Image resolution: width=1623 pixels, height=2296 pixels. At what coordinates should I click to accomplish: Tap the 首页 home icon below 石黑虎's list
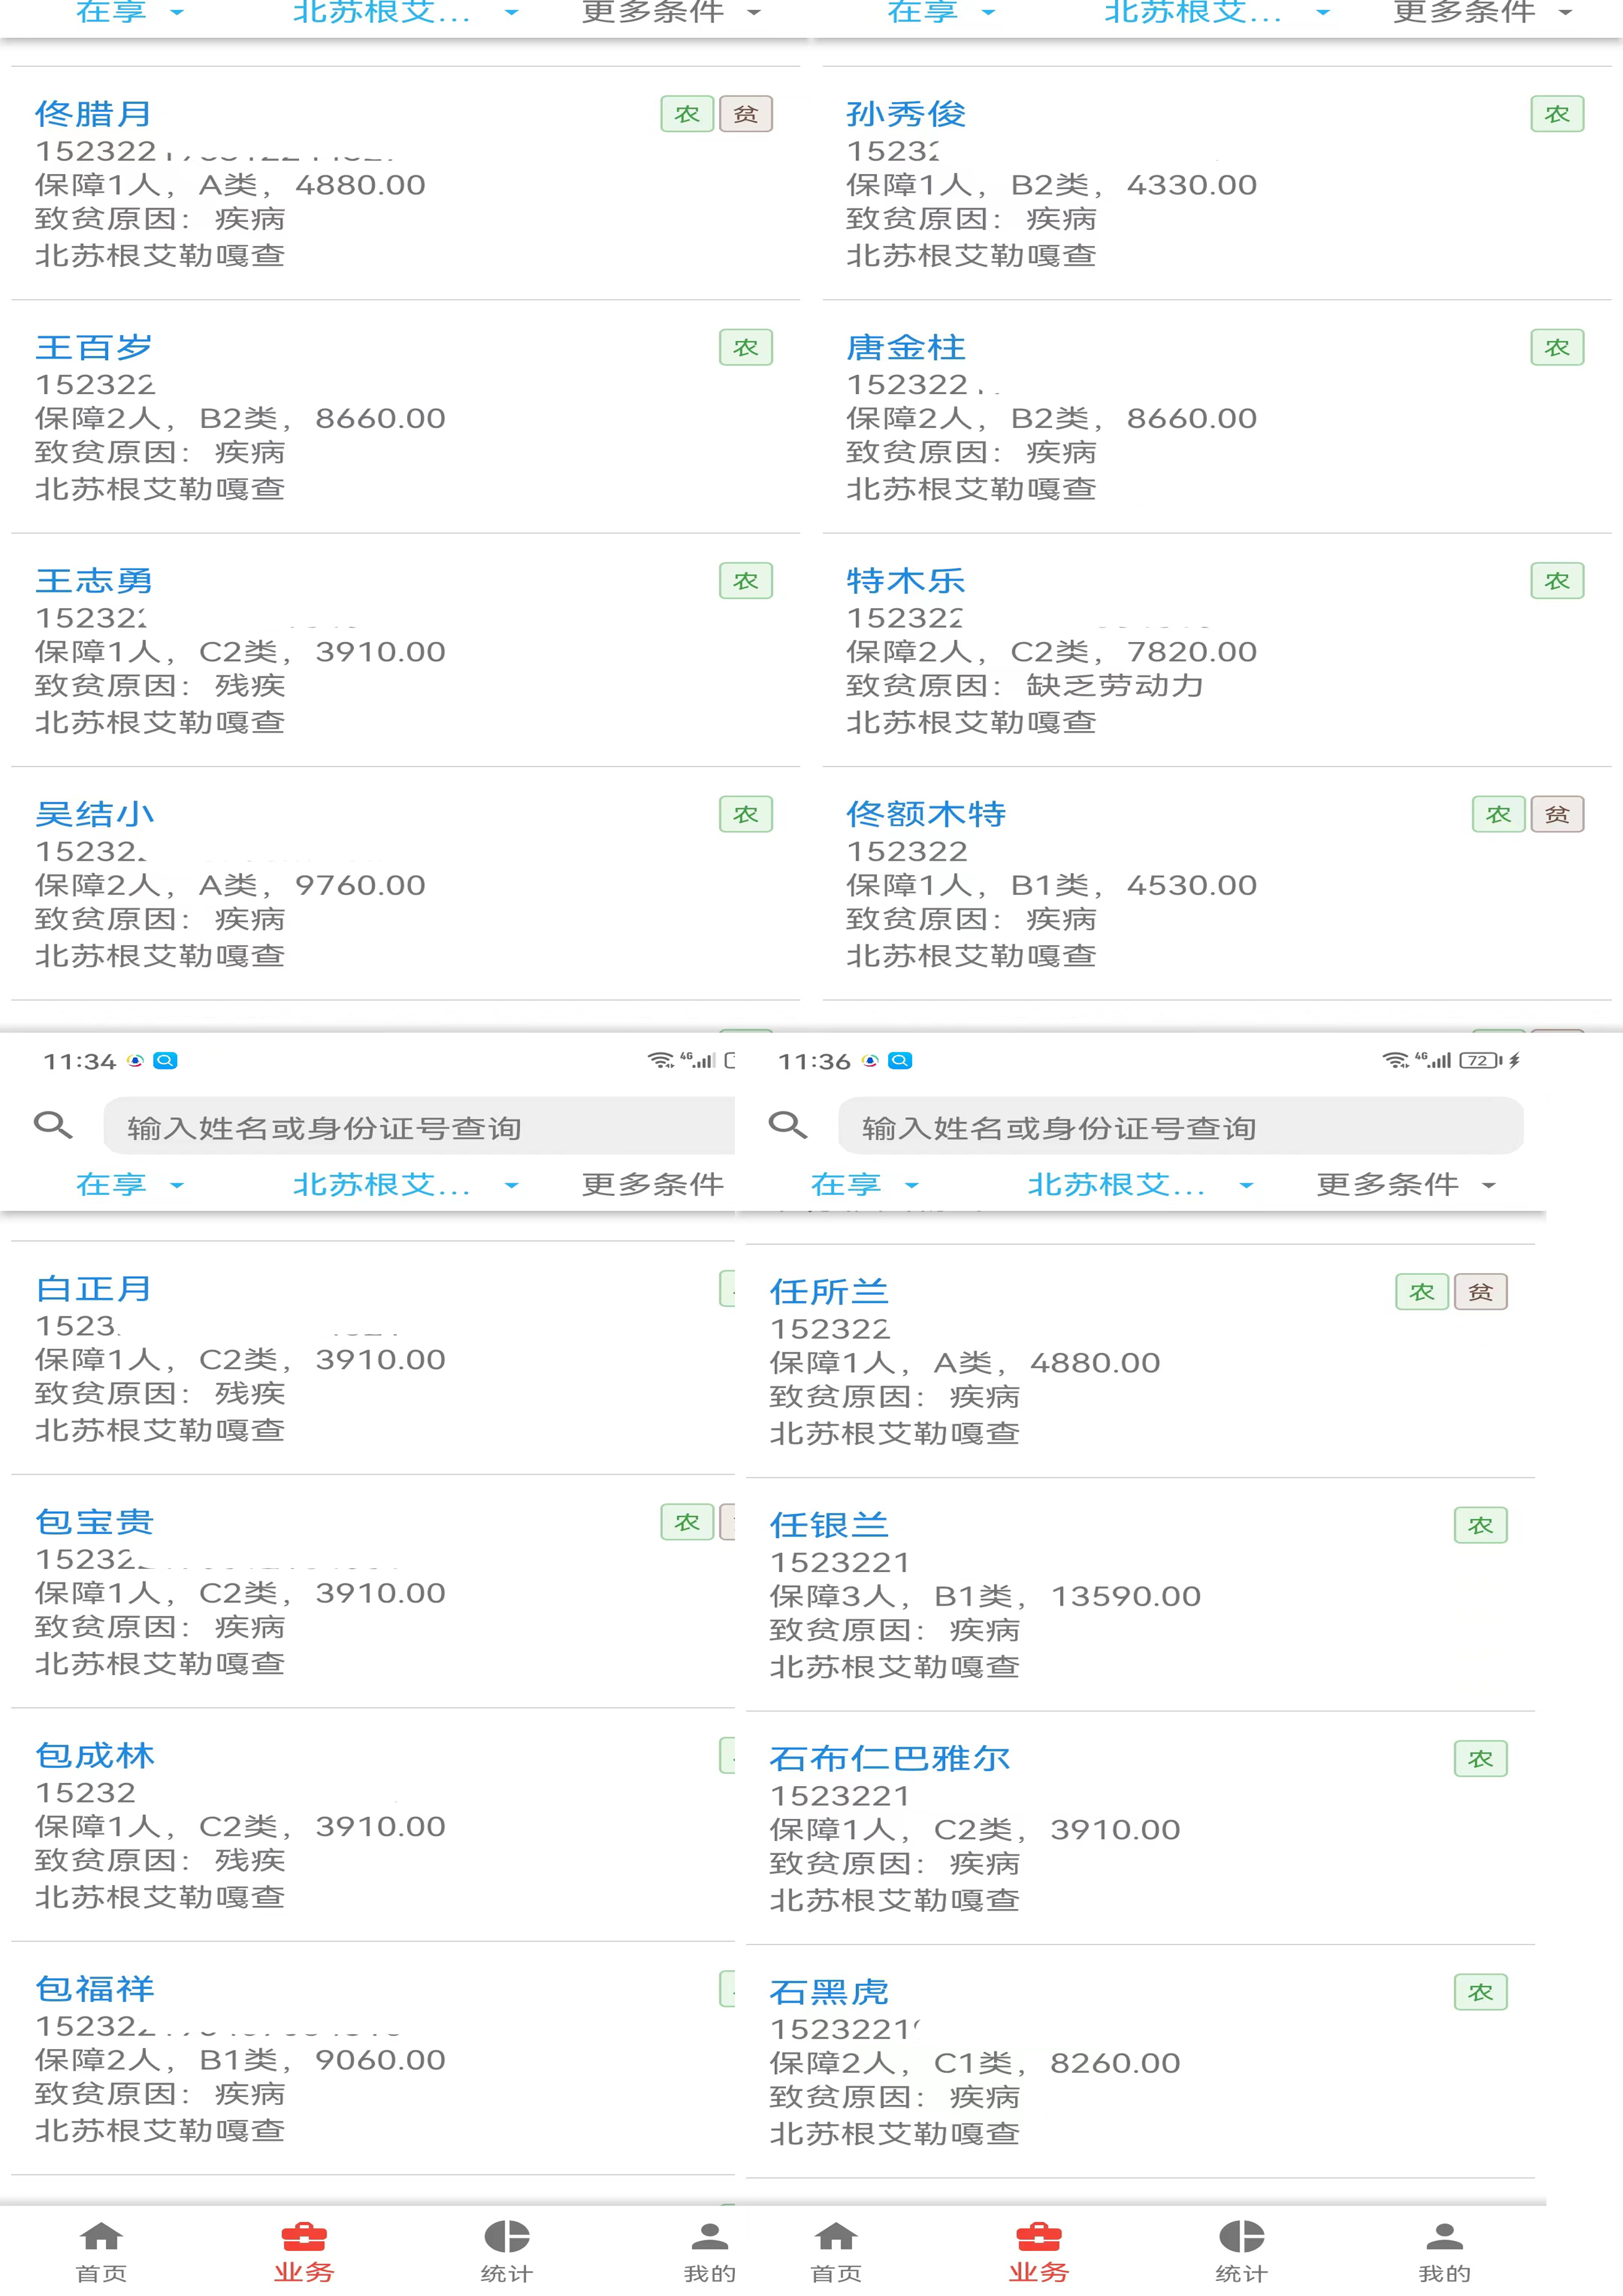[x=836, y=2250]
